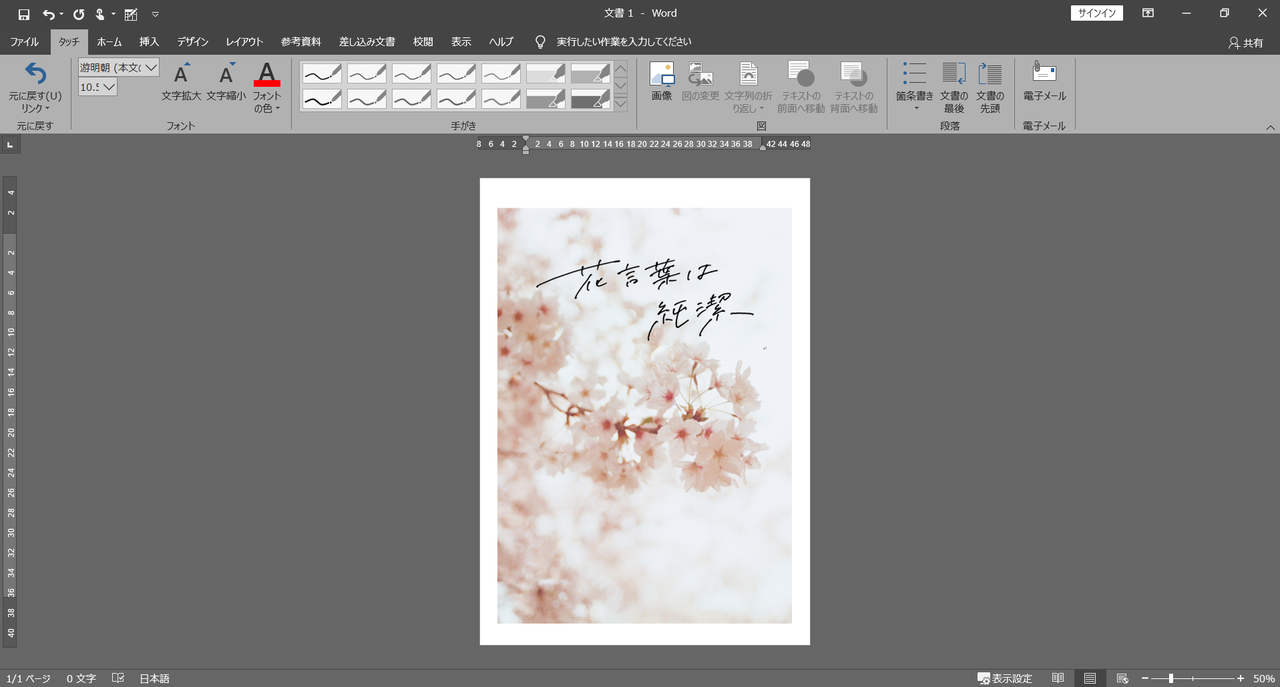The image size is (1280, 687).
Task: Open the Customize Quick Access Toolbar arrow
Action: click(x=155, y=14)
